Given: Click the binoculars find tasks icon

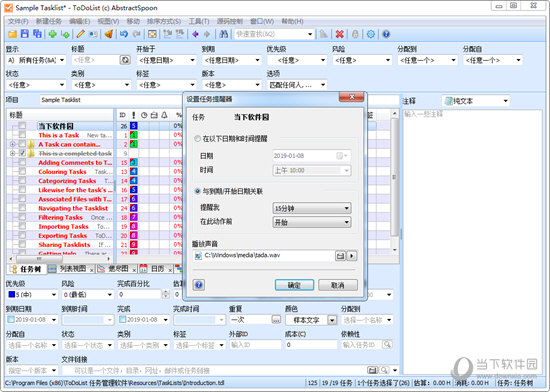Looking at the screenshot, I should (x=223, y=34).
